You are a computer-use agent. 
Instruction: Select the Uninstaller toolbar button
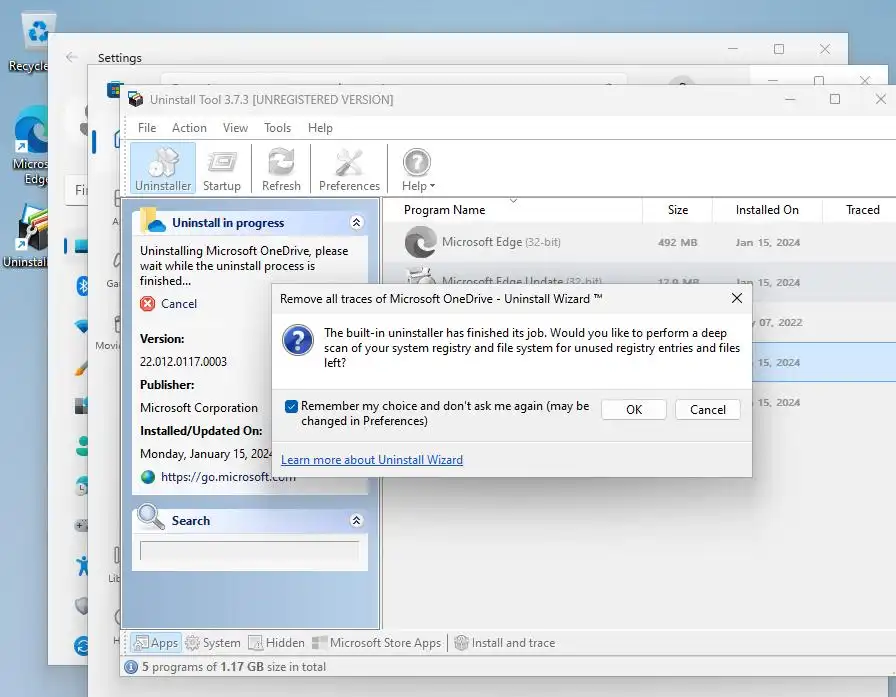[x=163, y=168]
